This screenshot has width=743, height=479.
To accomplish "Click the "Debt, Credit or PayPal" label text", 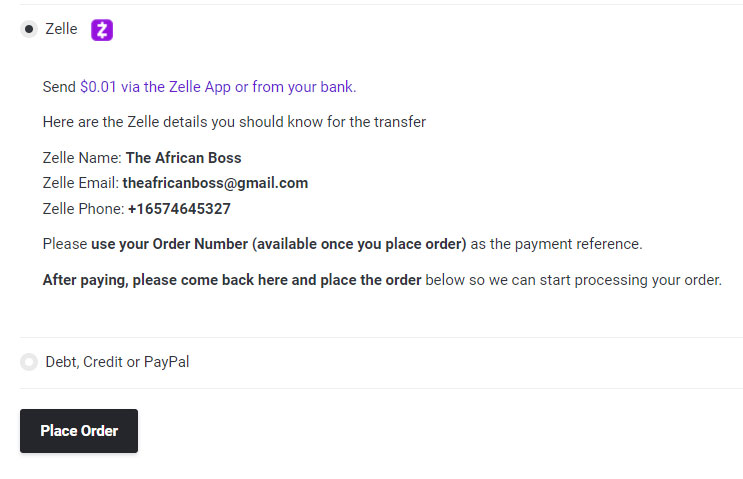I will tap(117, 362).
